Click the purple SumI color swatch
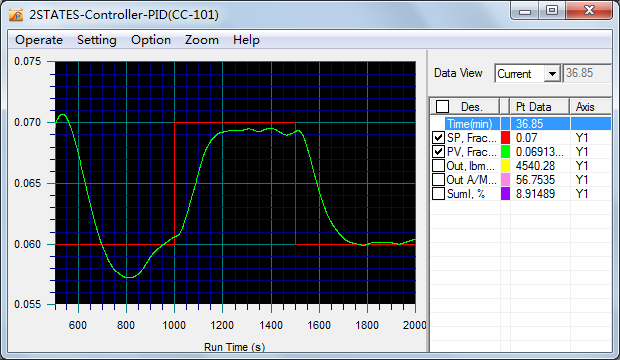Image resolution: width=620 pixels, height=360 pixels. (x=505, y=193)
